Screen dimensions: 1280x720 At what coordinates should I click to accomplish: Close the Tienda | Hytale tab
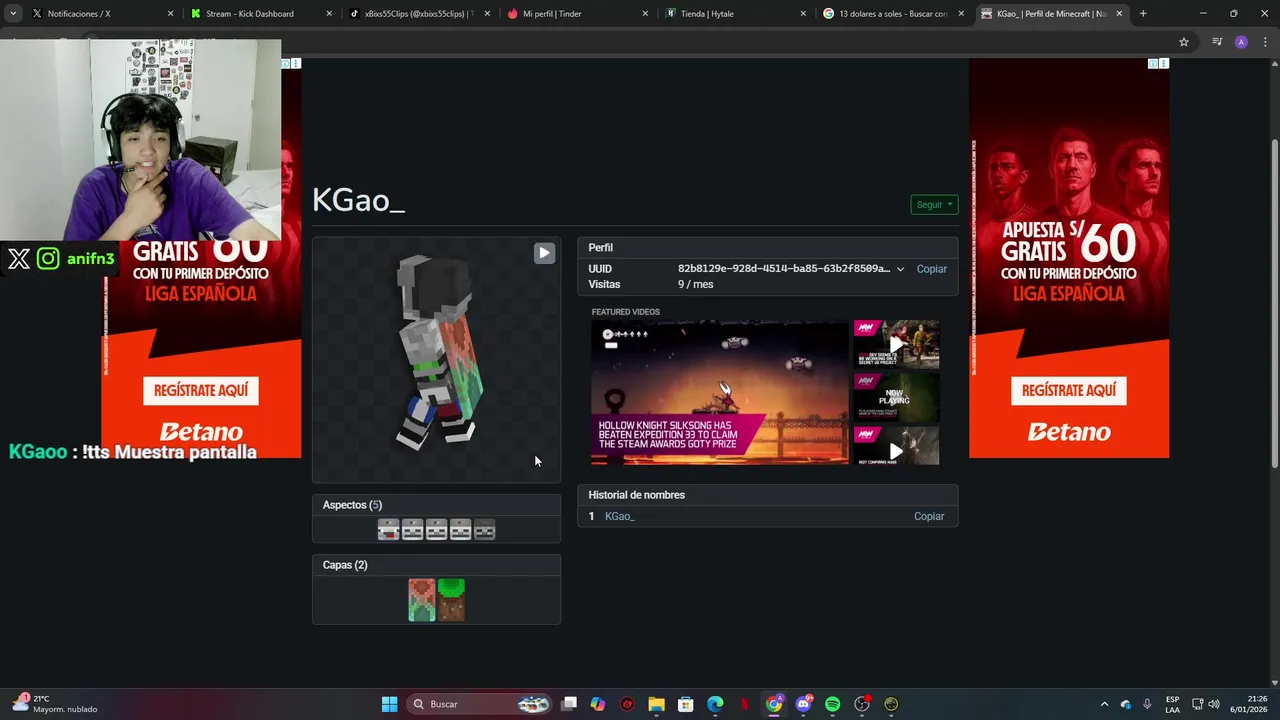(803, 14)
